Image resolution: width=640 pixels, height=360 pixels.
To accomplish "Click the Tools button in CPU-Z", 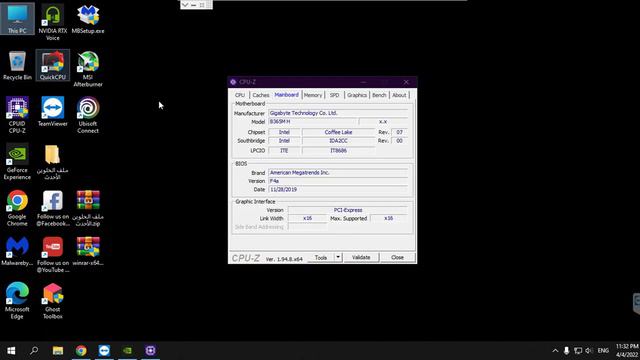I will click(x=321, y=258).
